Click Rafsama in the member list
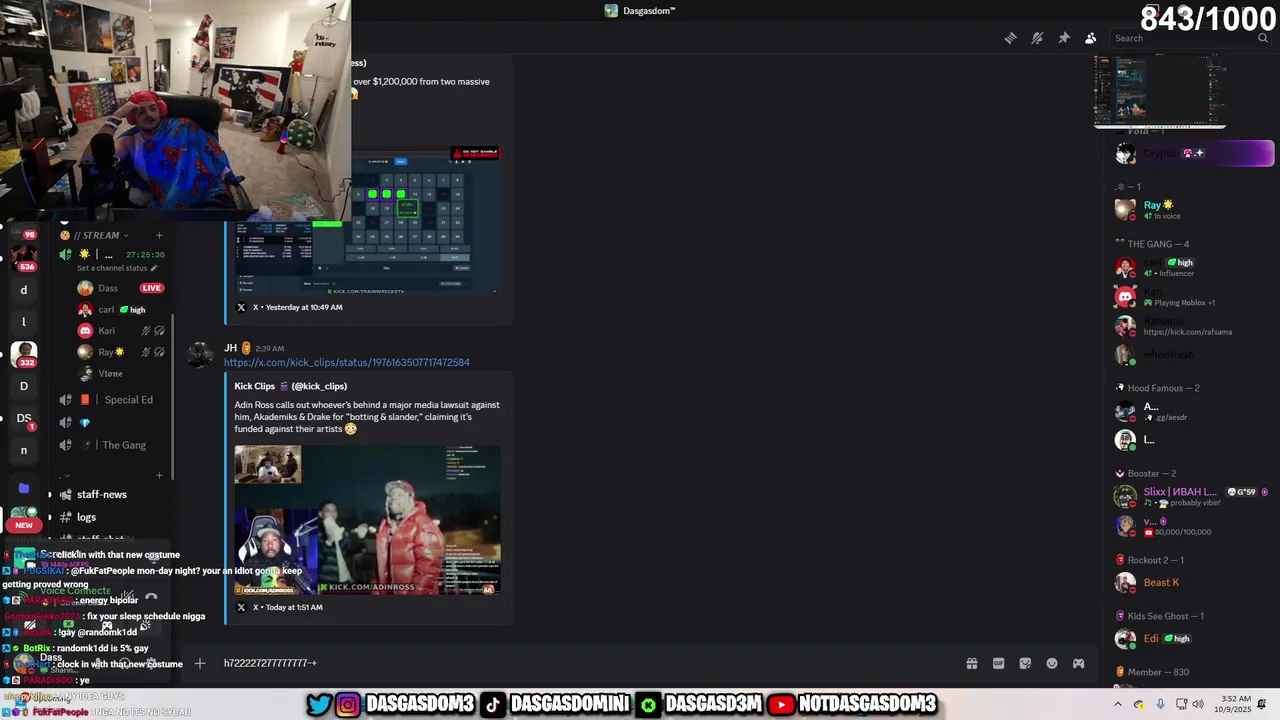Viewport: 1280px width, 720px height. (1195, 326)
